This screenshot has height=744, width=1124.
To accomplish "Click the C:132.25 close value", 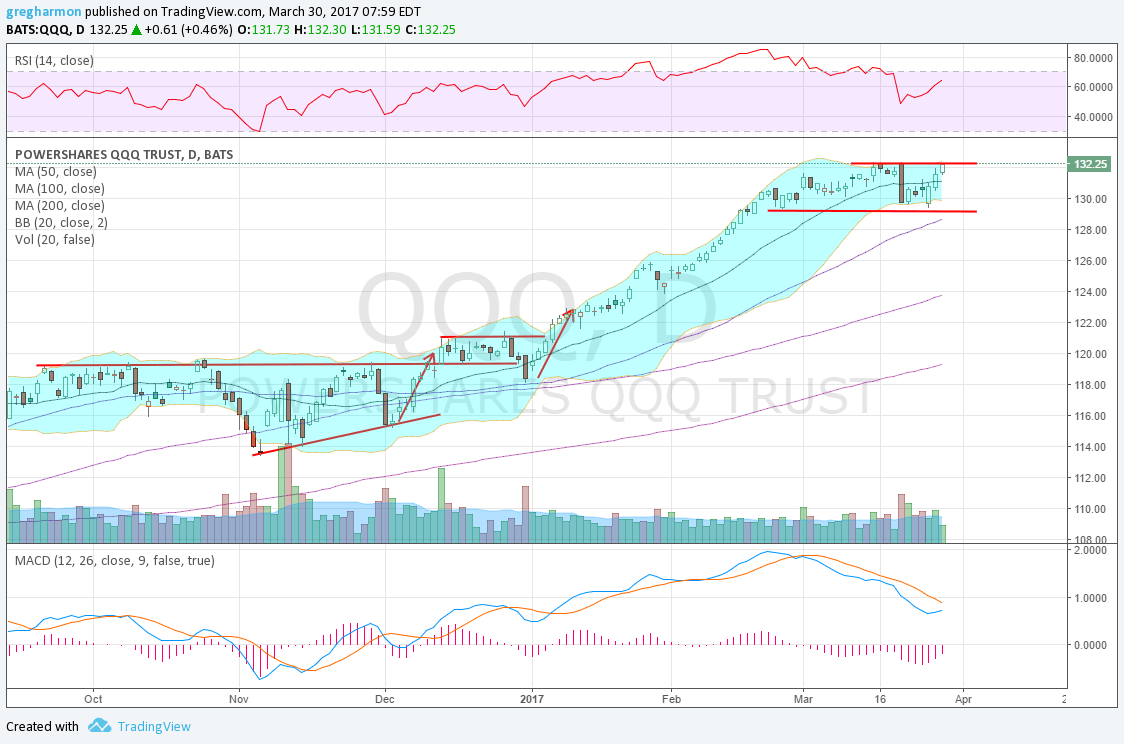I will coord(430,29).
